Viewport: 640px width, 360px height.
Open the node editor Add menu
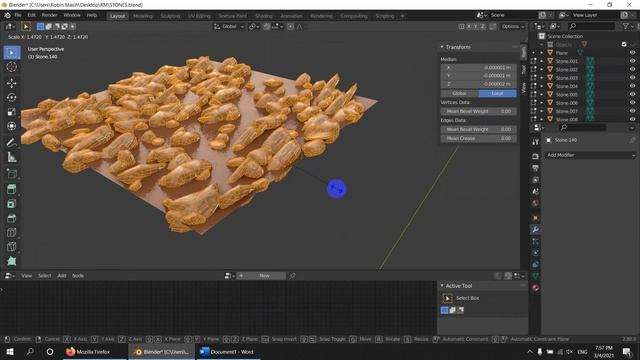(62, 276)
